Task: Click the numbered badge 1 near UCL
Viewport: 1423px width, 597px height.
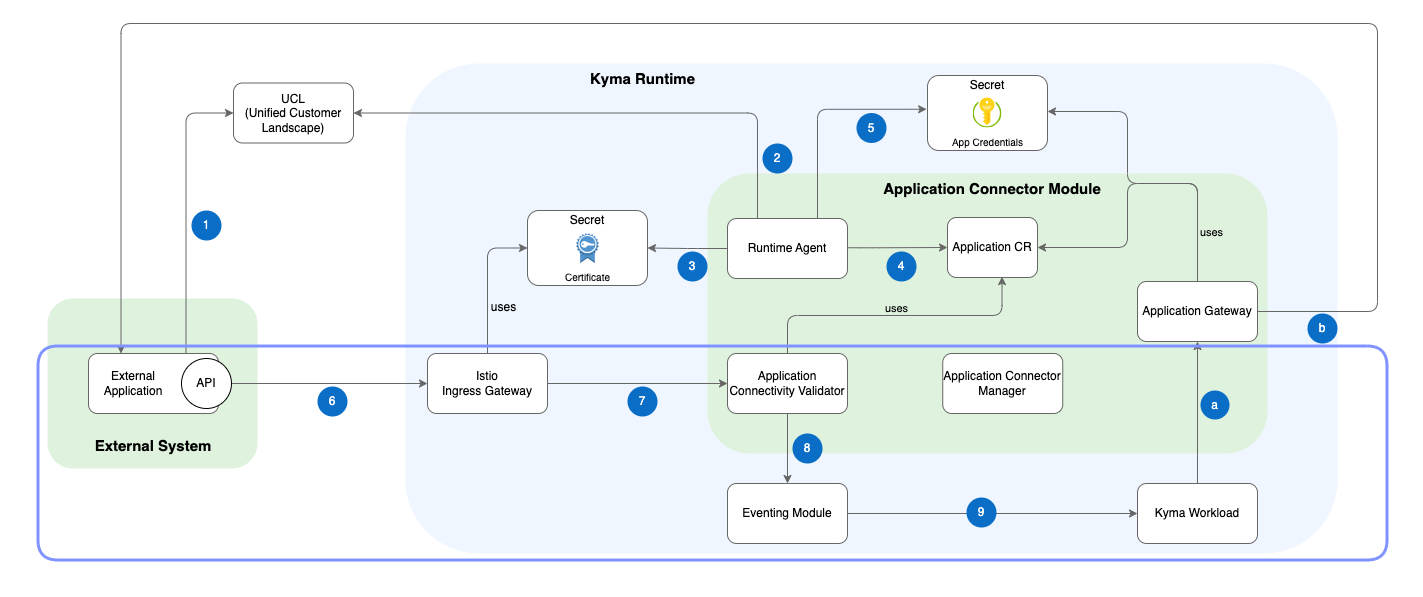Action: point(206,225)
